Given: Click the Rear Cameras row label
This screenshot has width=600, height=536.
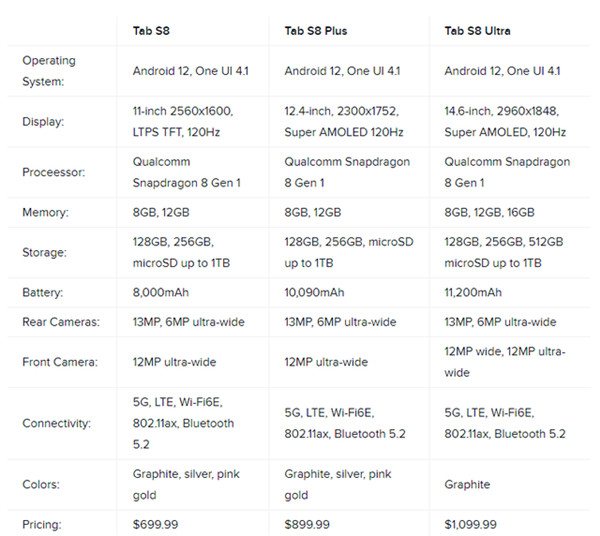Looking at the screenshot, I should 60,322.
